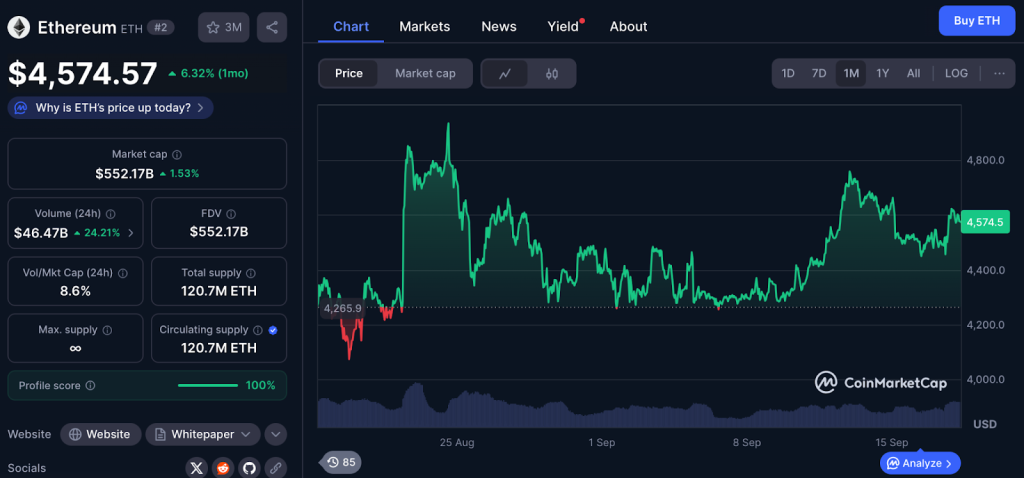Click the chain link social icon
Image resolution: width=1024 pixels, height=478 pixels.
click(x=274, y=467)
